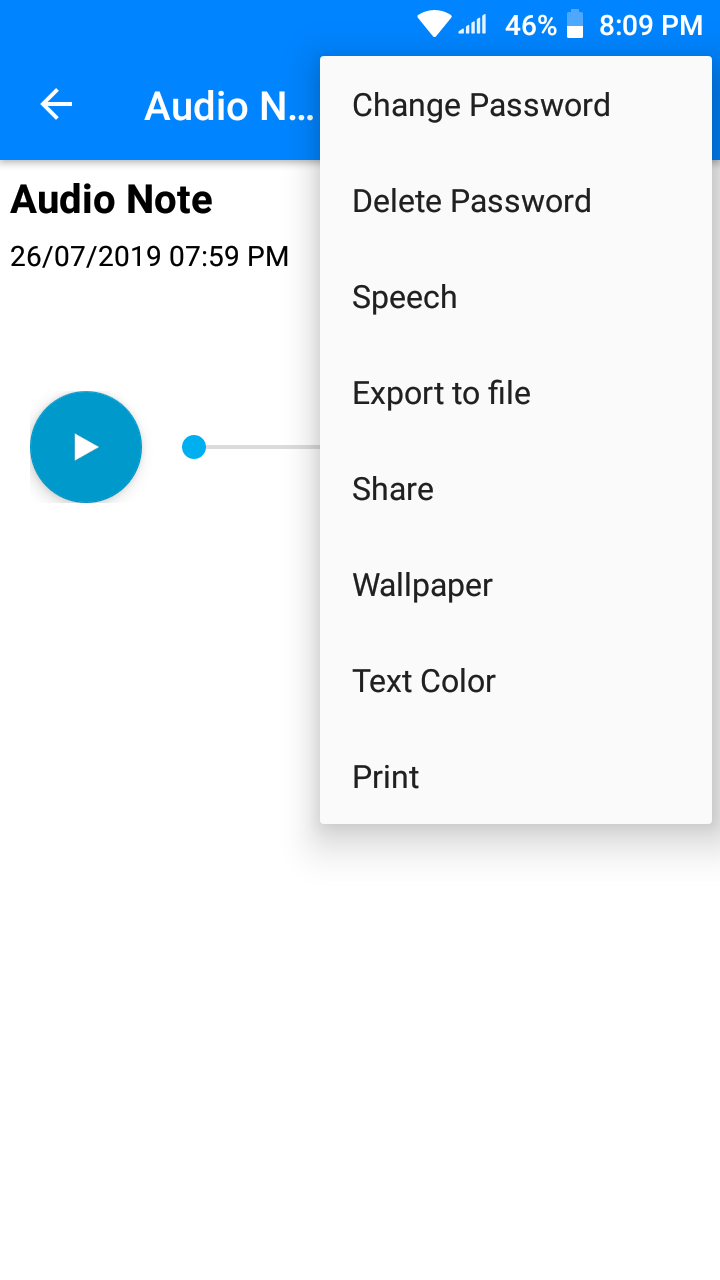
Task: Tap the Wi-Fi status icon
Action: [434, 24]
